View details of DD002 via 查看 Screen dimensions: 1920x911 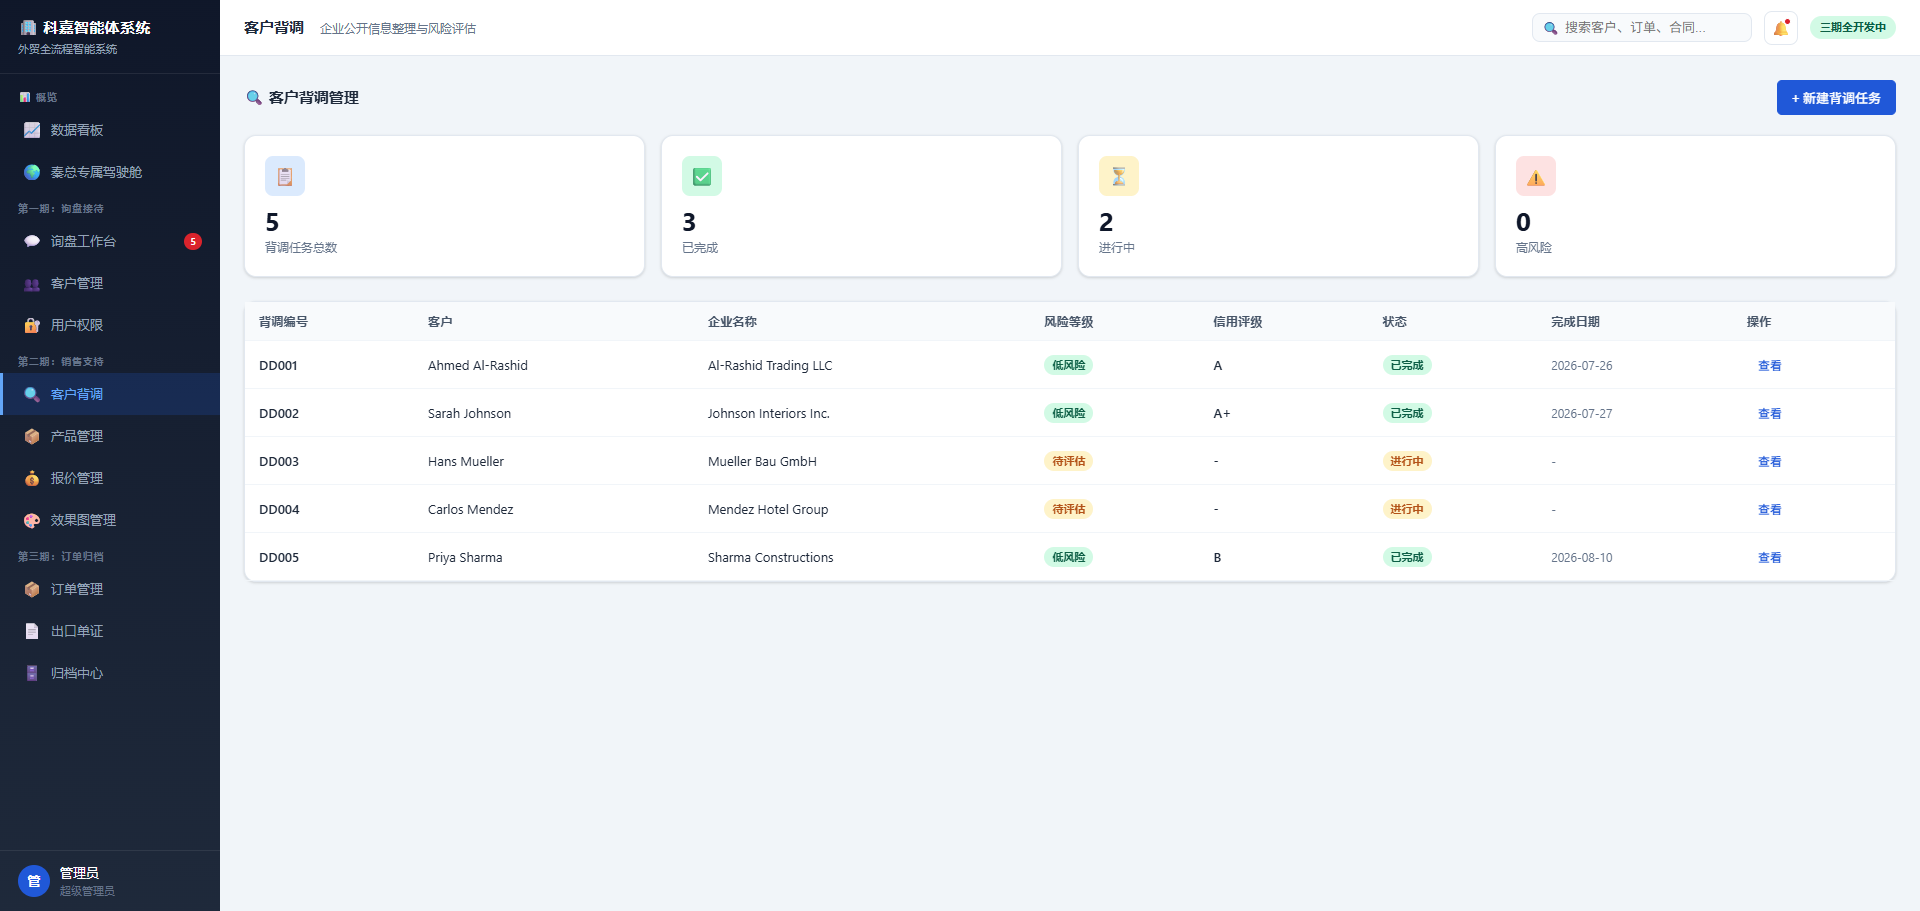pyautogui.click(x=1770, y=414)
